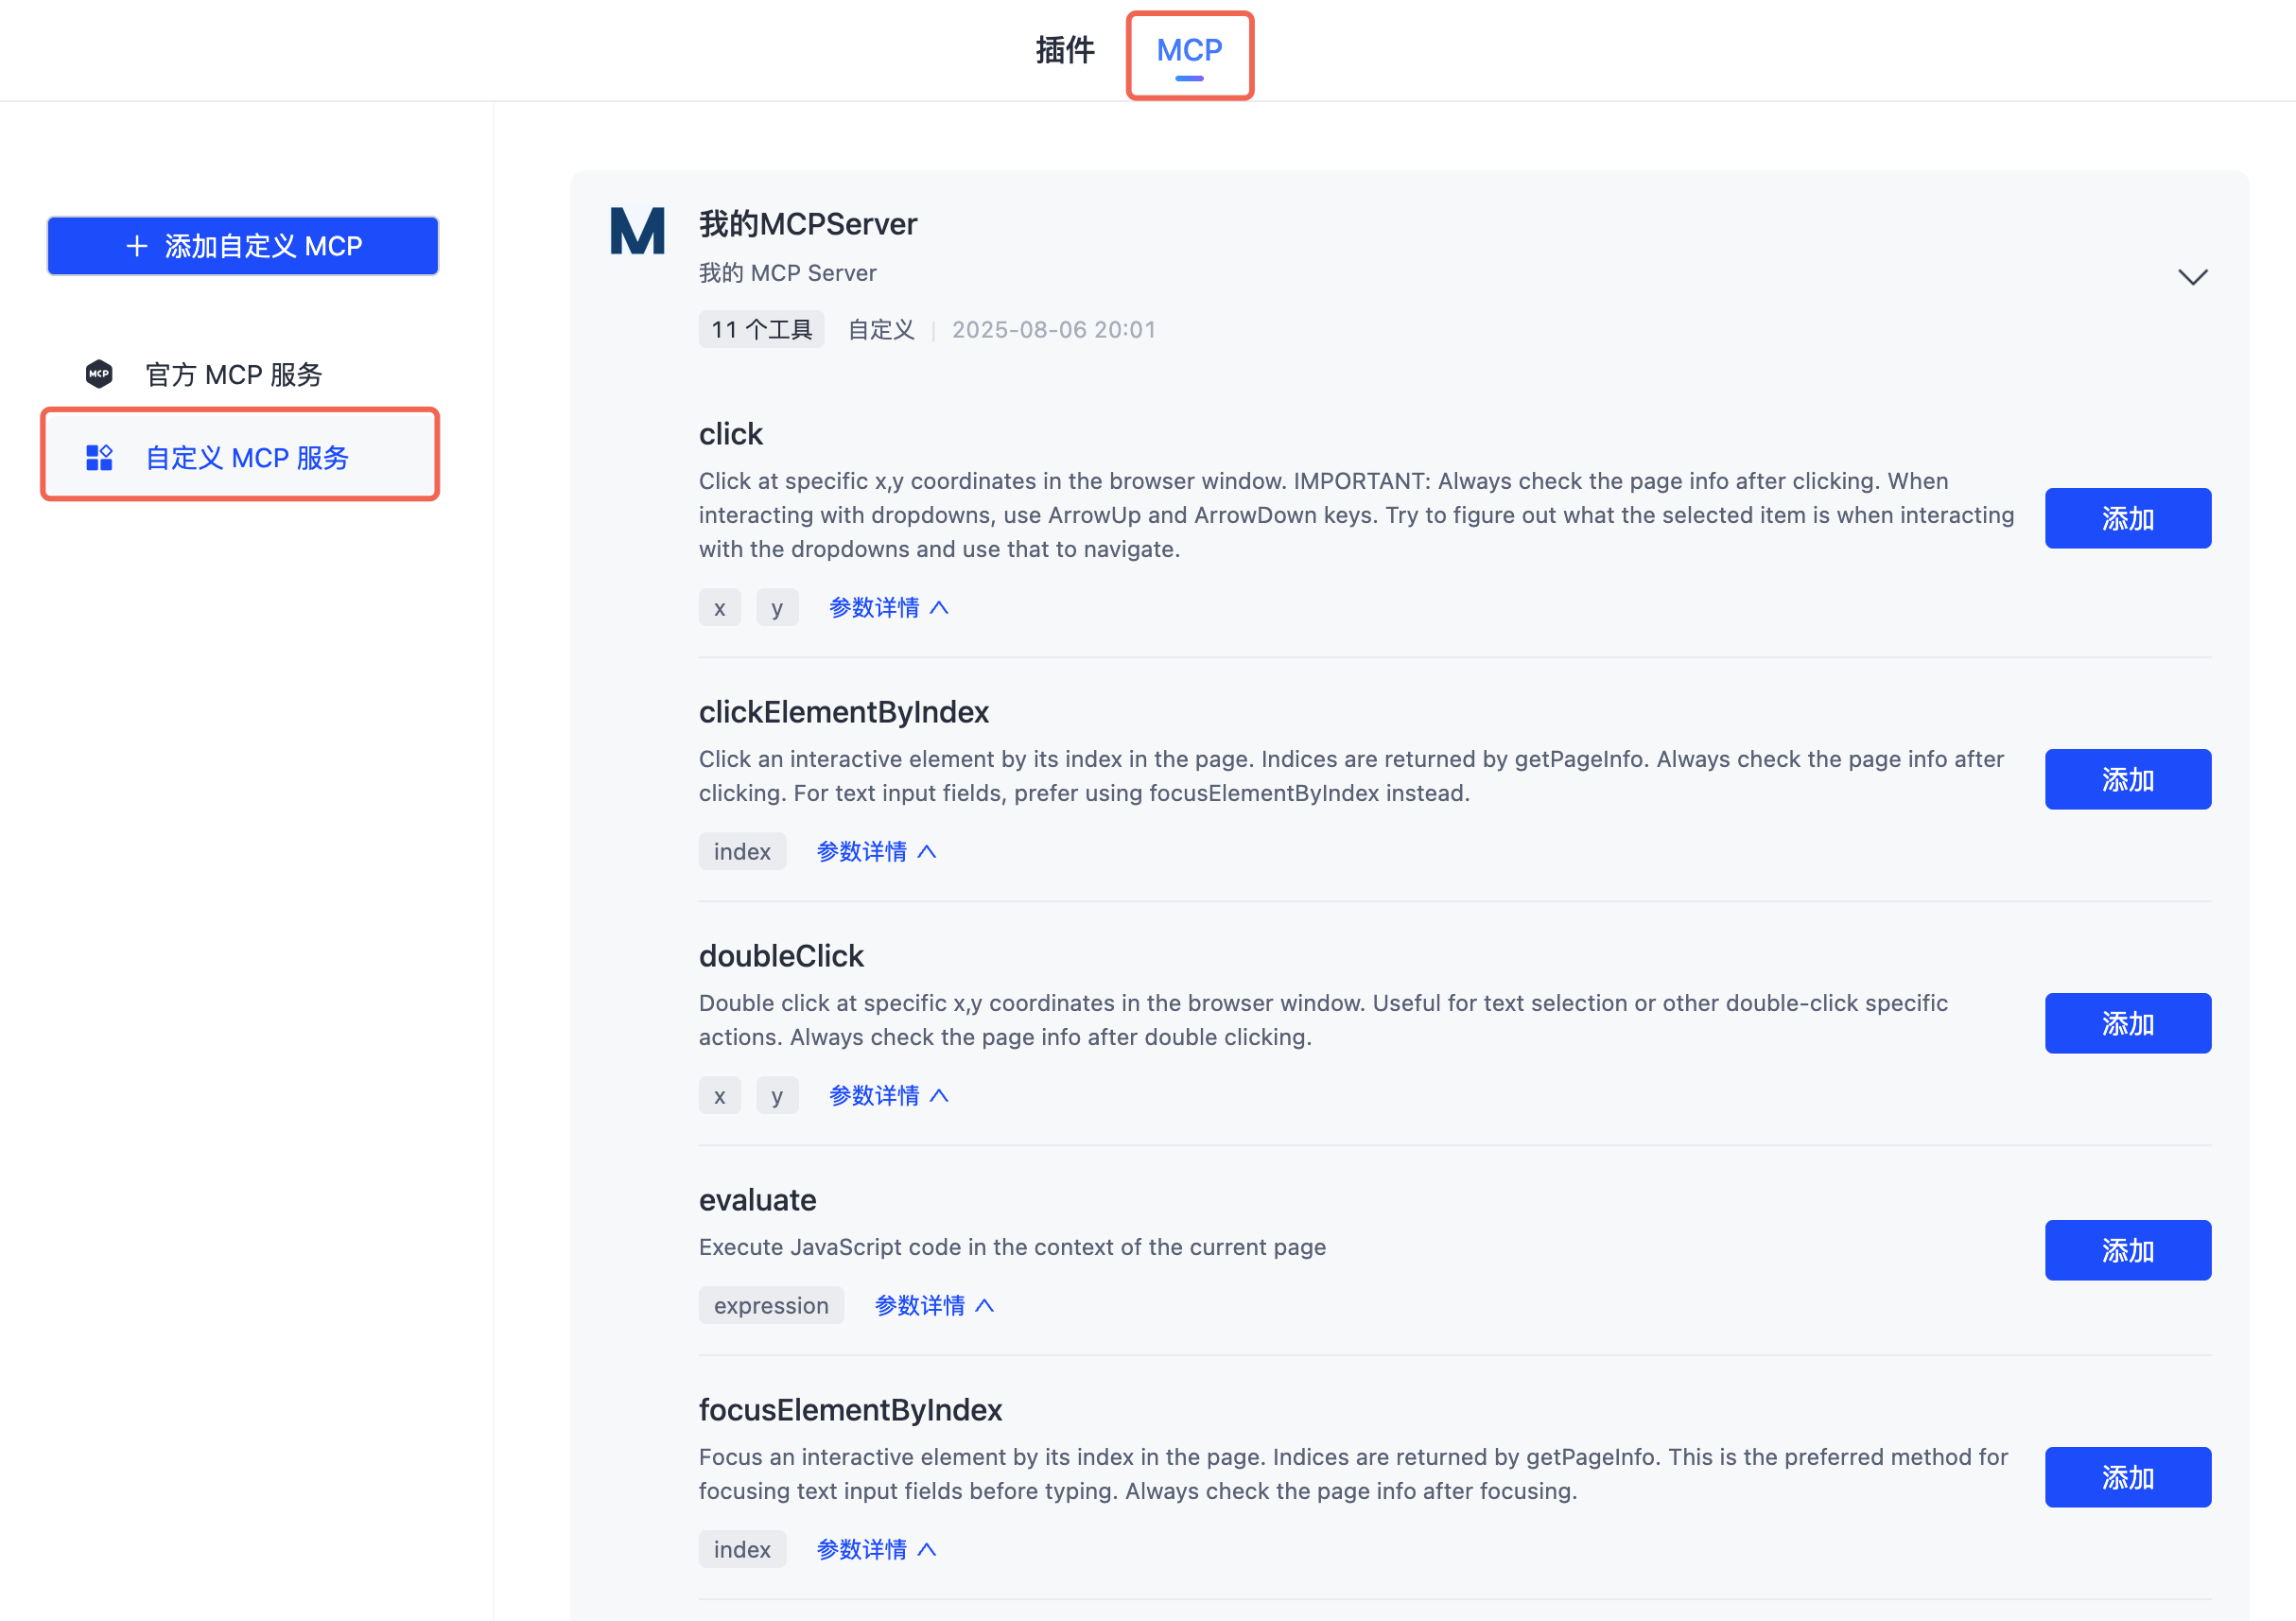Collapse the 我的MCPServer card with the chevron
The height and width of the screenshot is (1621, 2296).
point(2192,277)
